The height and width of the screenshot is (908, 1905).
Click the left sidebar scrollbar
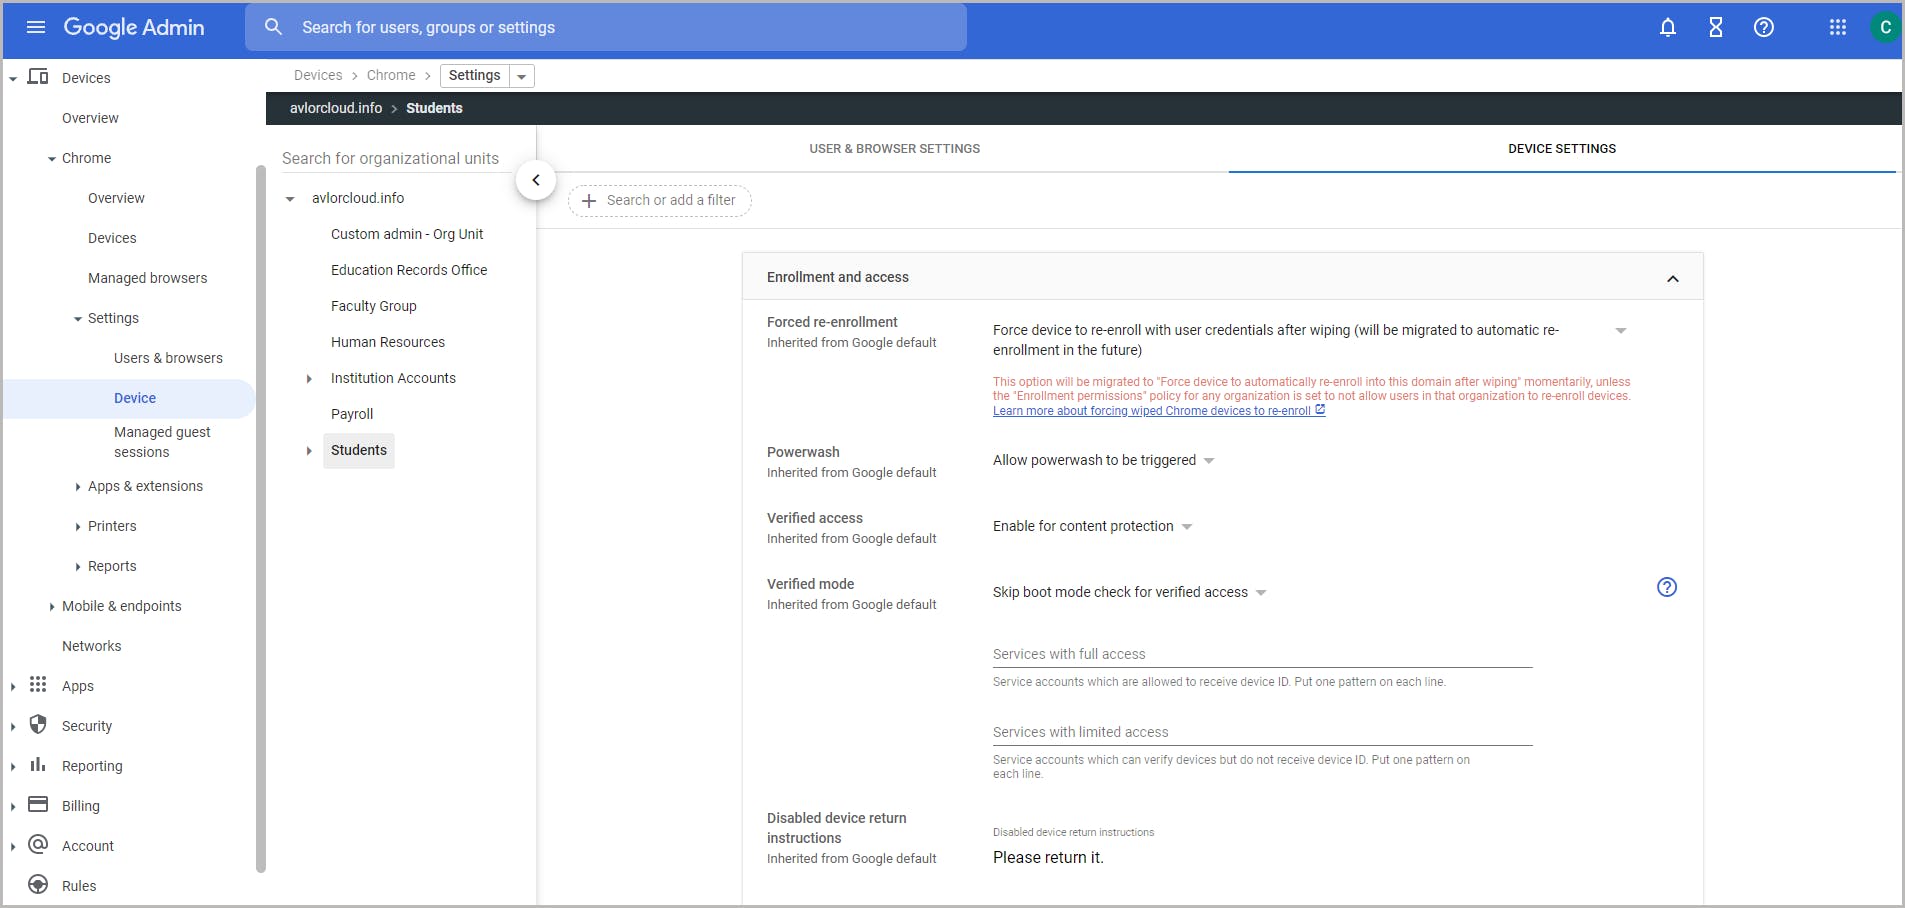261,520
